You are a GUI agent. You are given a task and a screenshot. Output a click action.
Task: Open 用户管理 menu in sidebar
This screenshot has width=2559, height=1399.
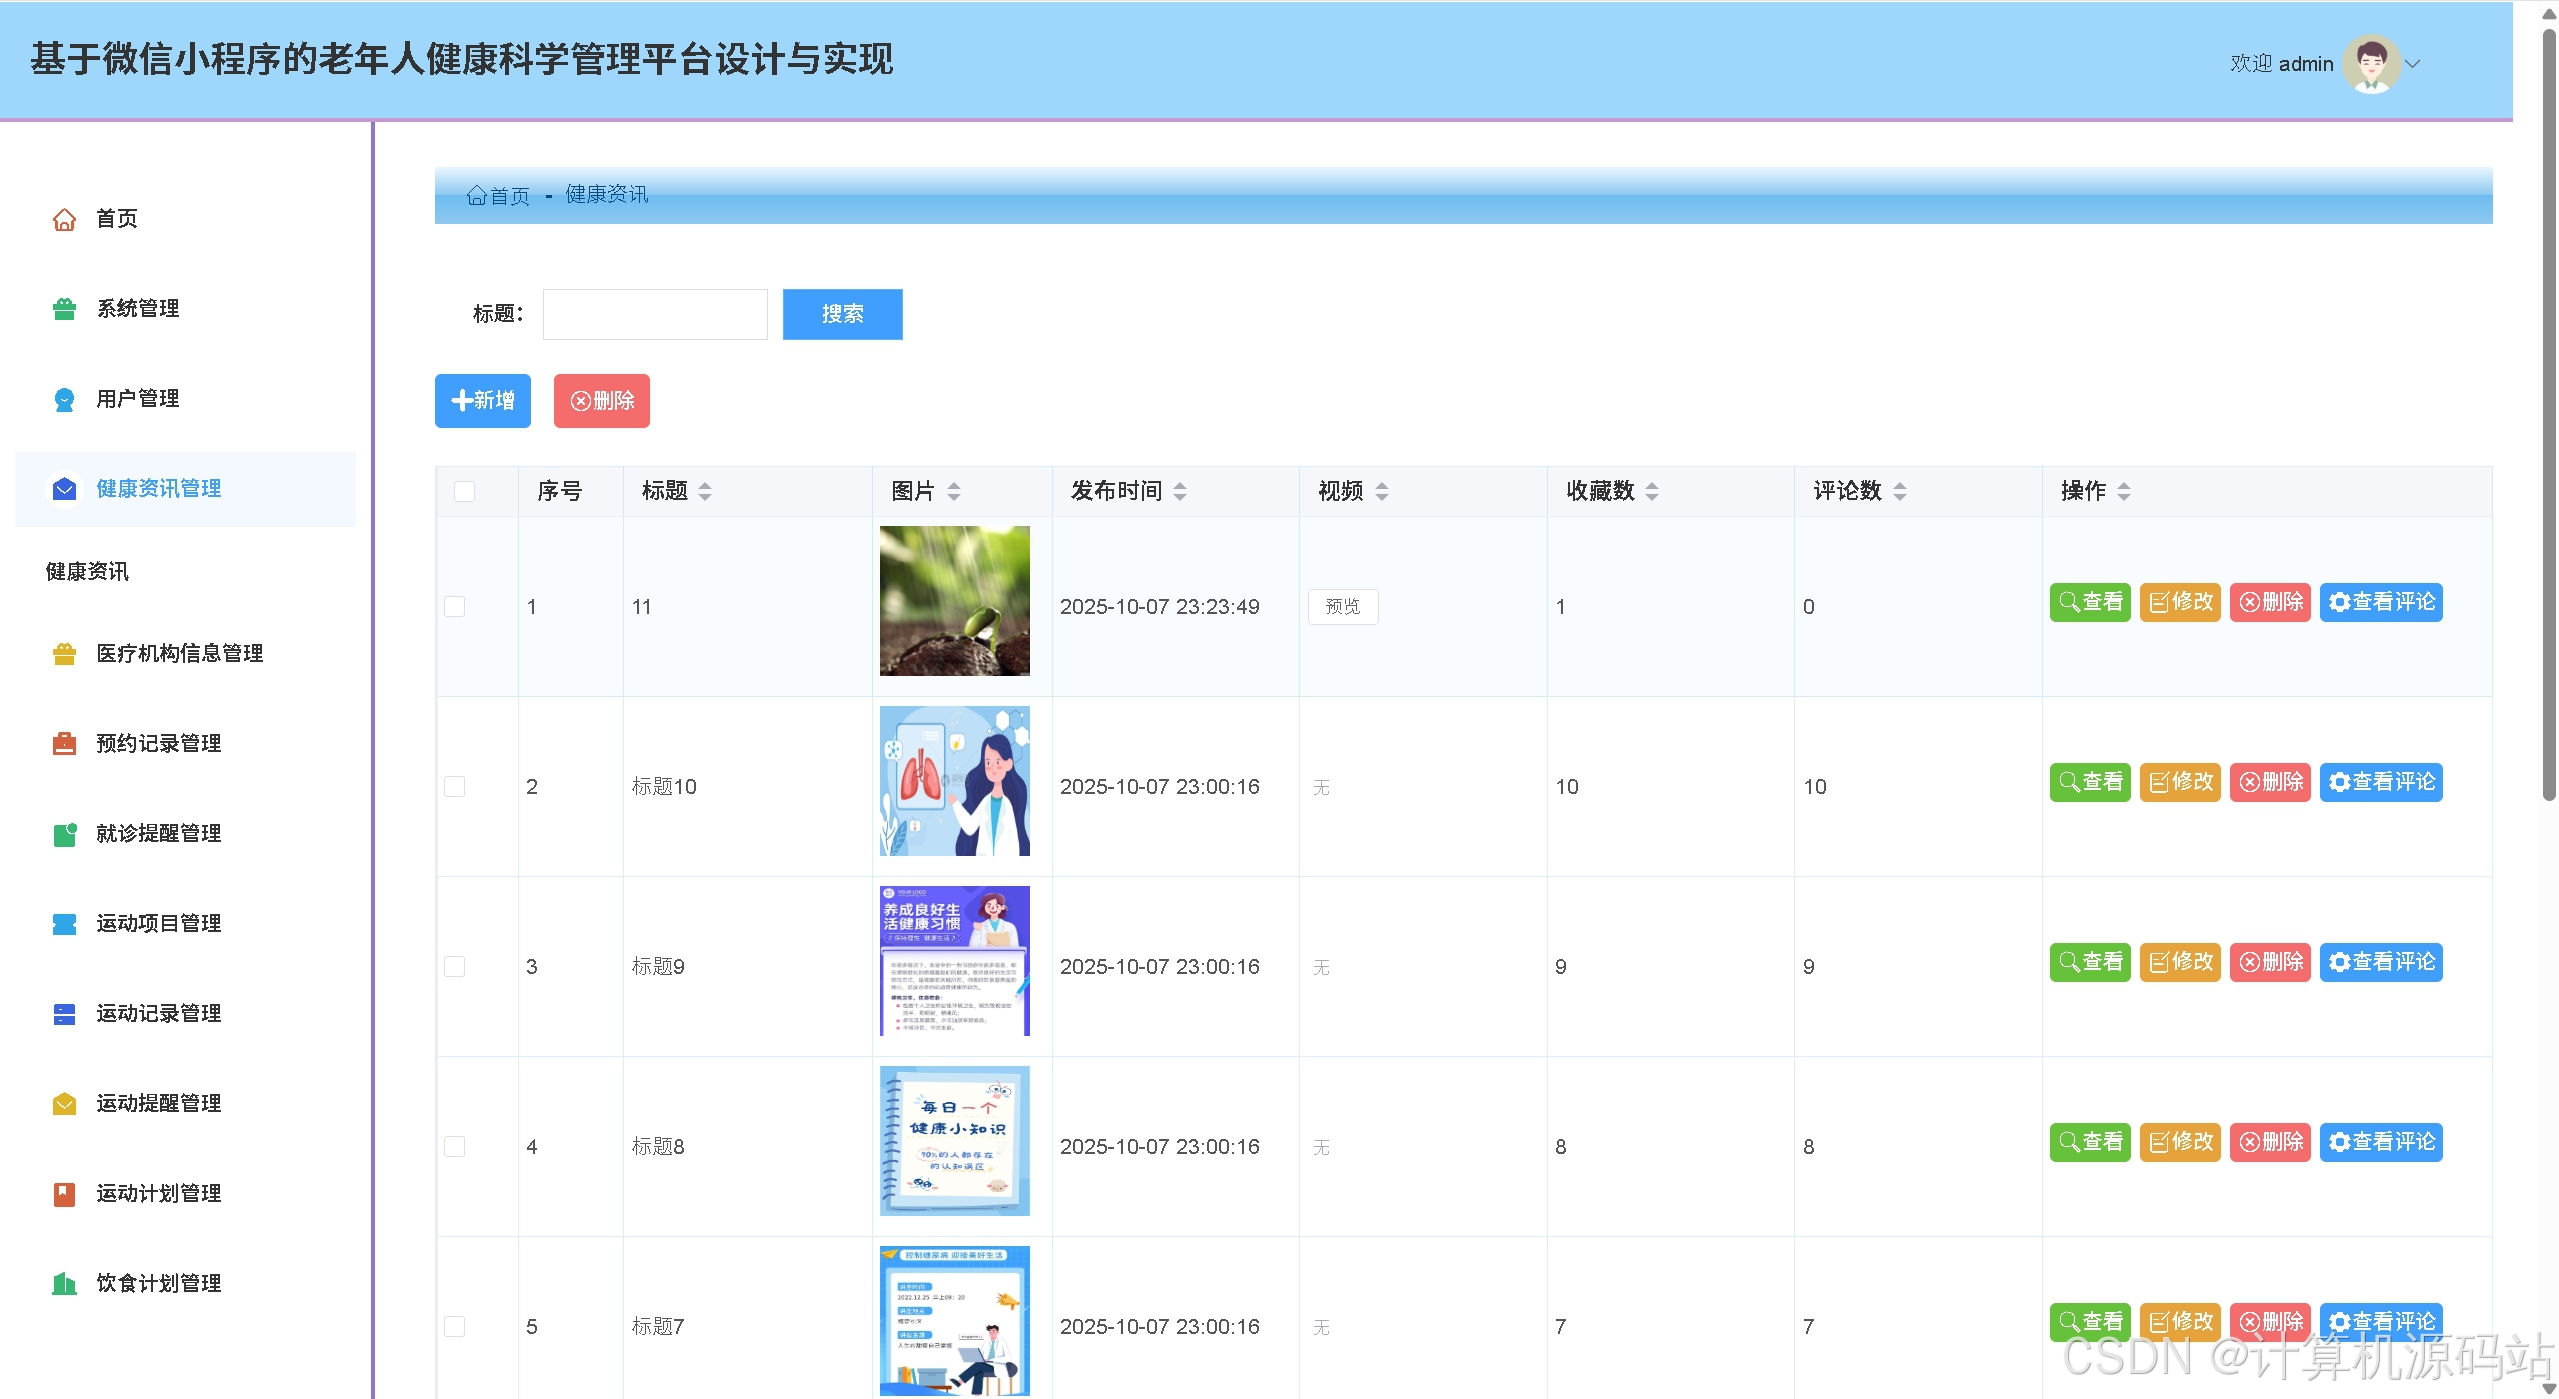pos(186,399)
